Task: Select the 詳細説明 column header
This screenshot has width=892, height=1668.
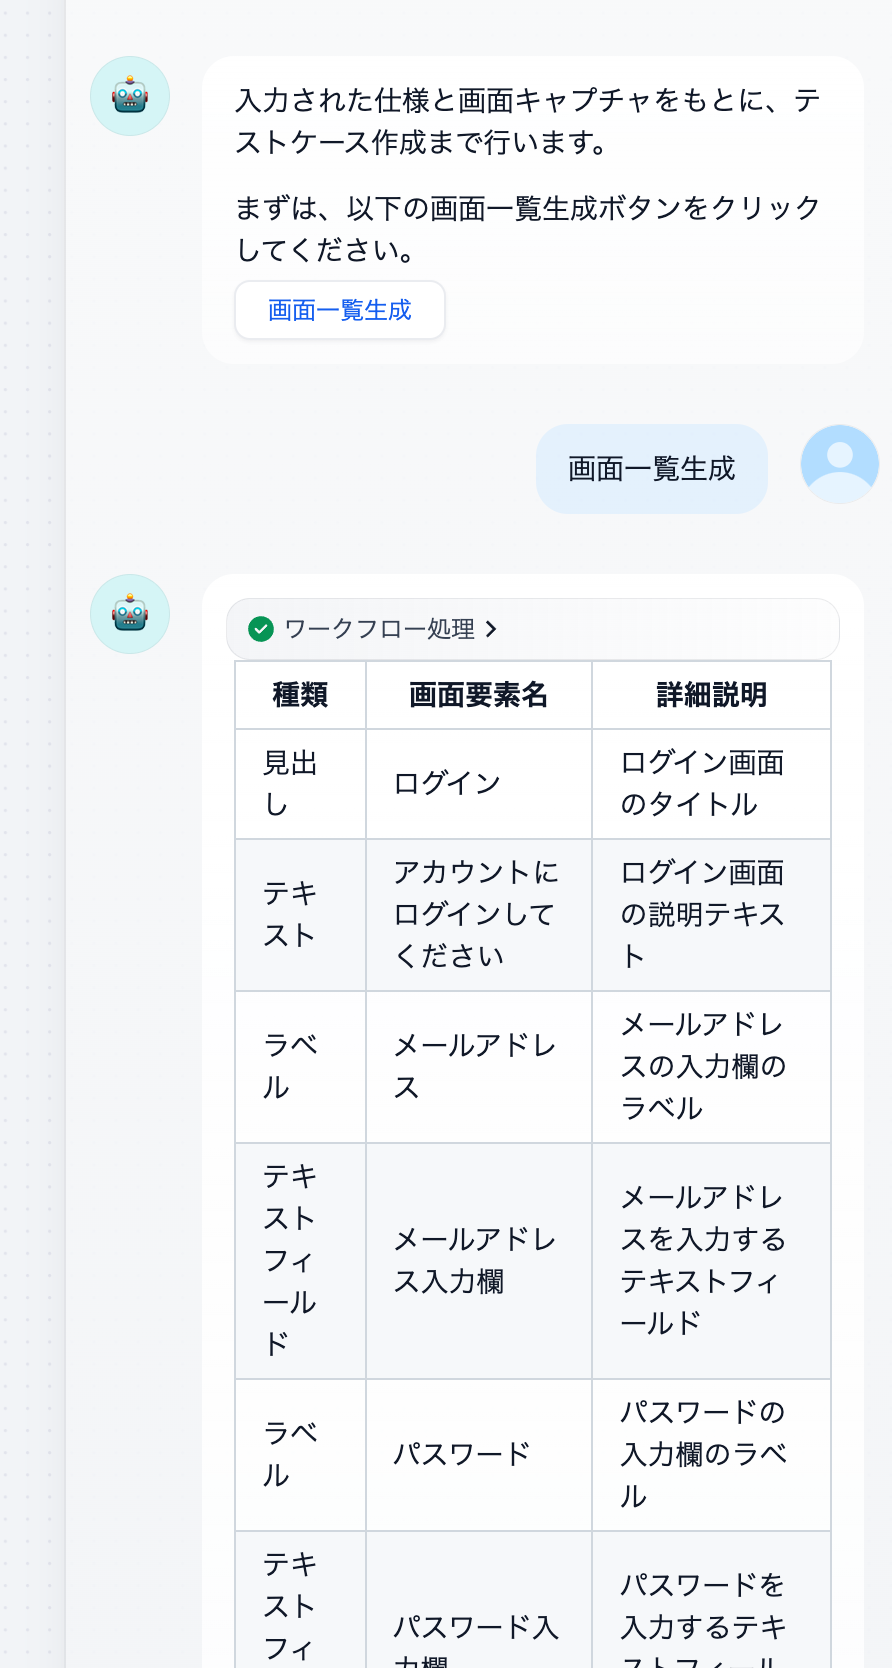Action: click(x=711, y=695)
